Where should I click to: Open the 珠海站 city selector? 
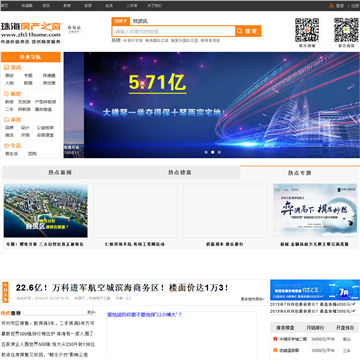pos(74,29)
